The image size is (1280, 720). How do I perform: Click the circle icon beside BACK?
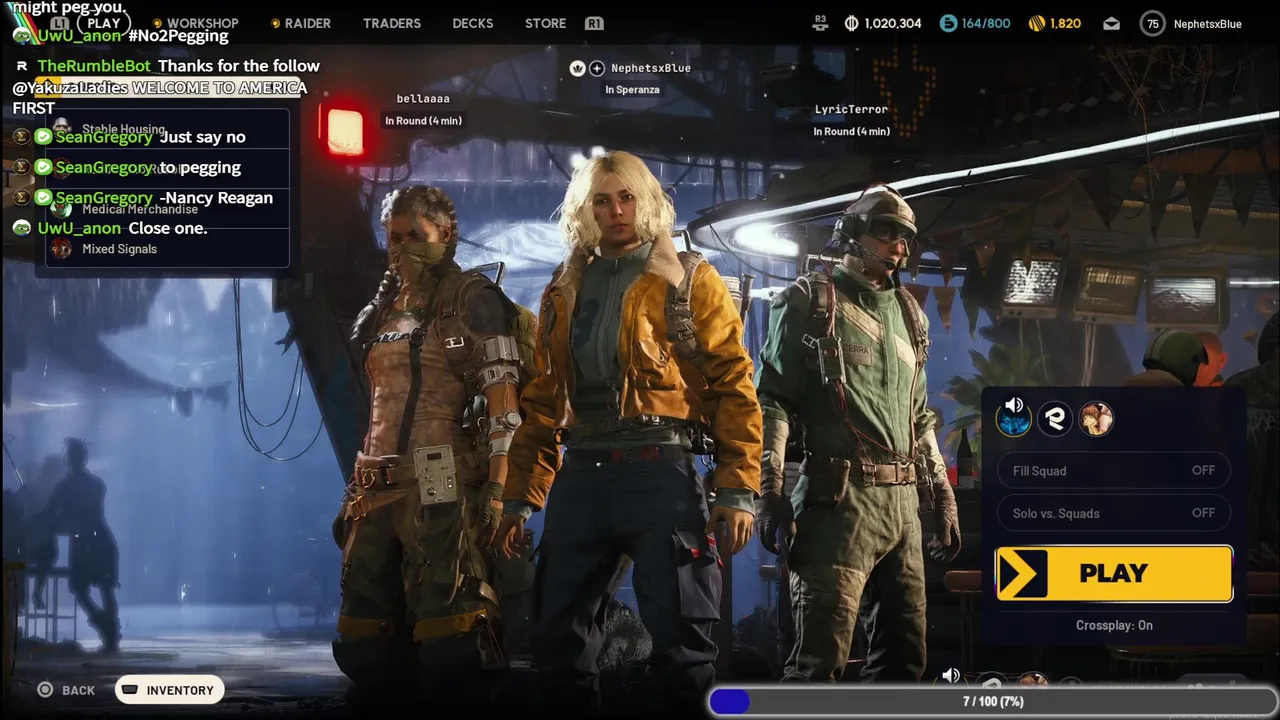(x=45, y=690)
